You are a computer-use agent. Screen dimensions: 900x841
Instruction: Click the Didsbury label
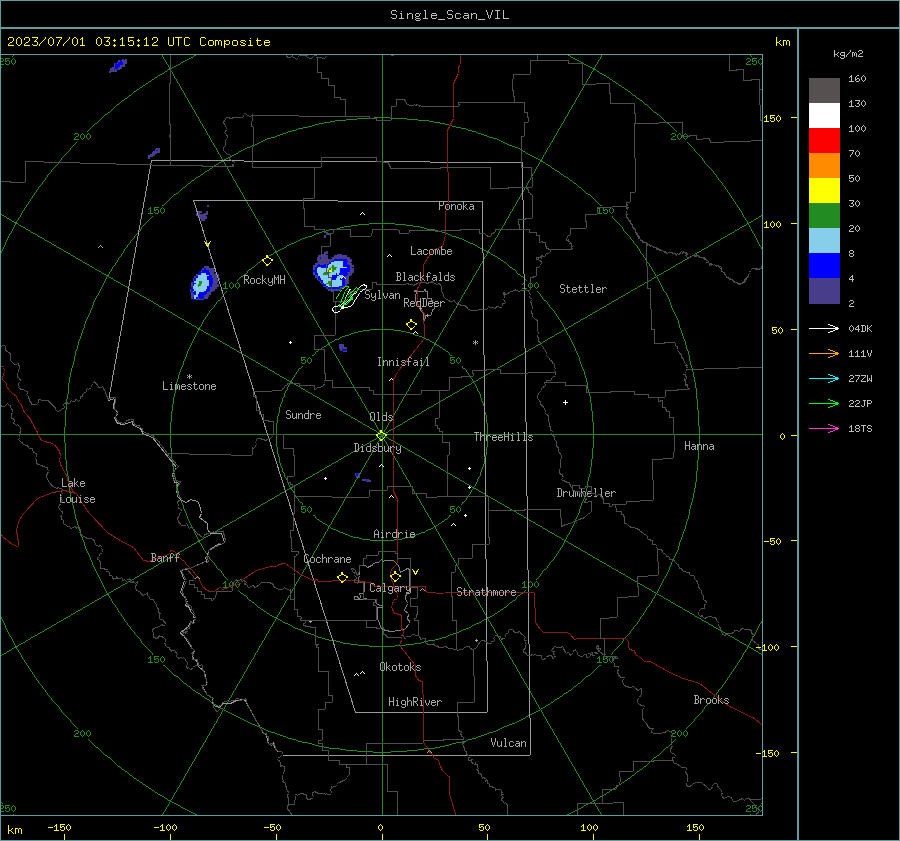[377, 448]
